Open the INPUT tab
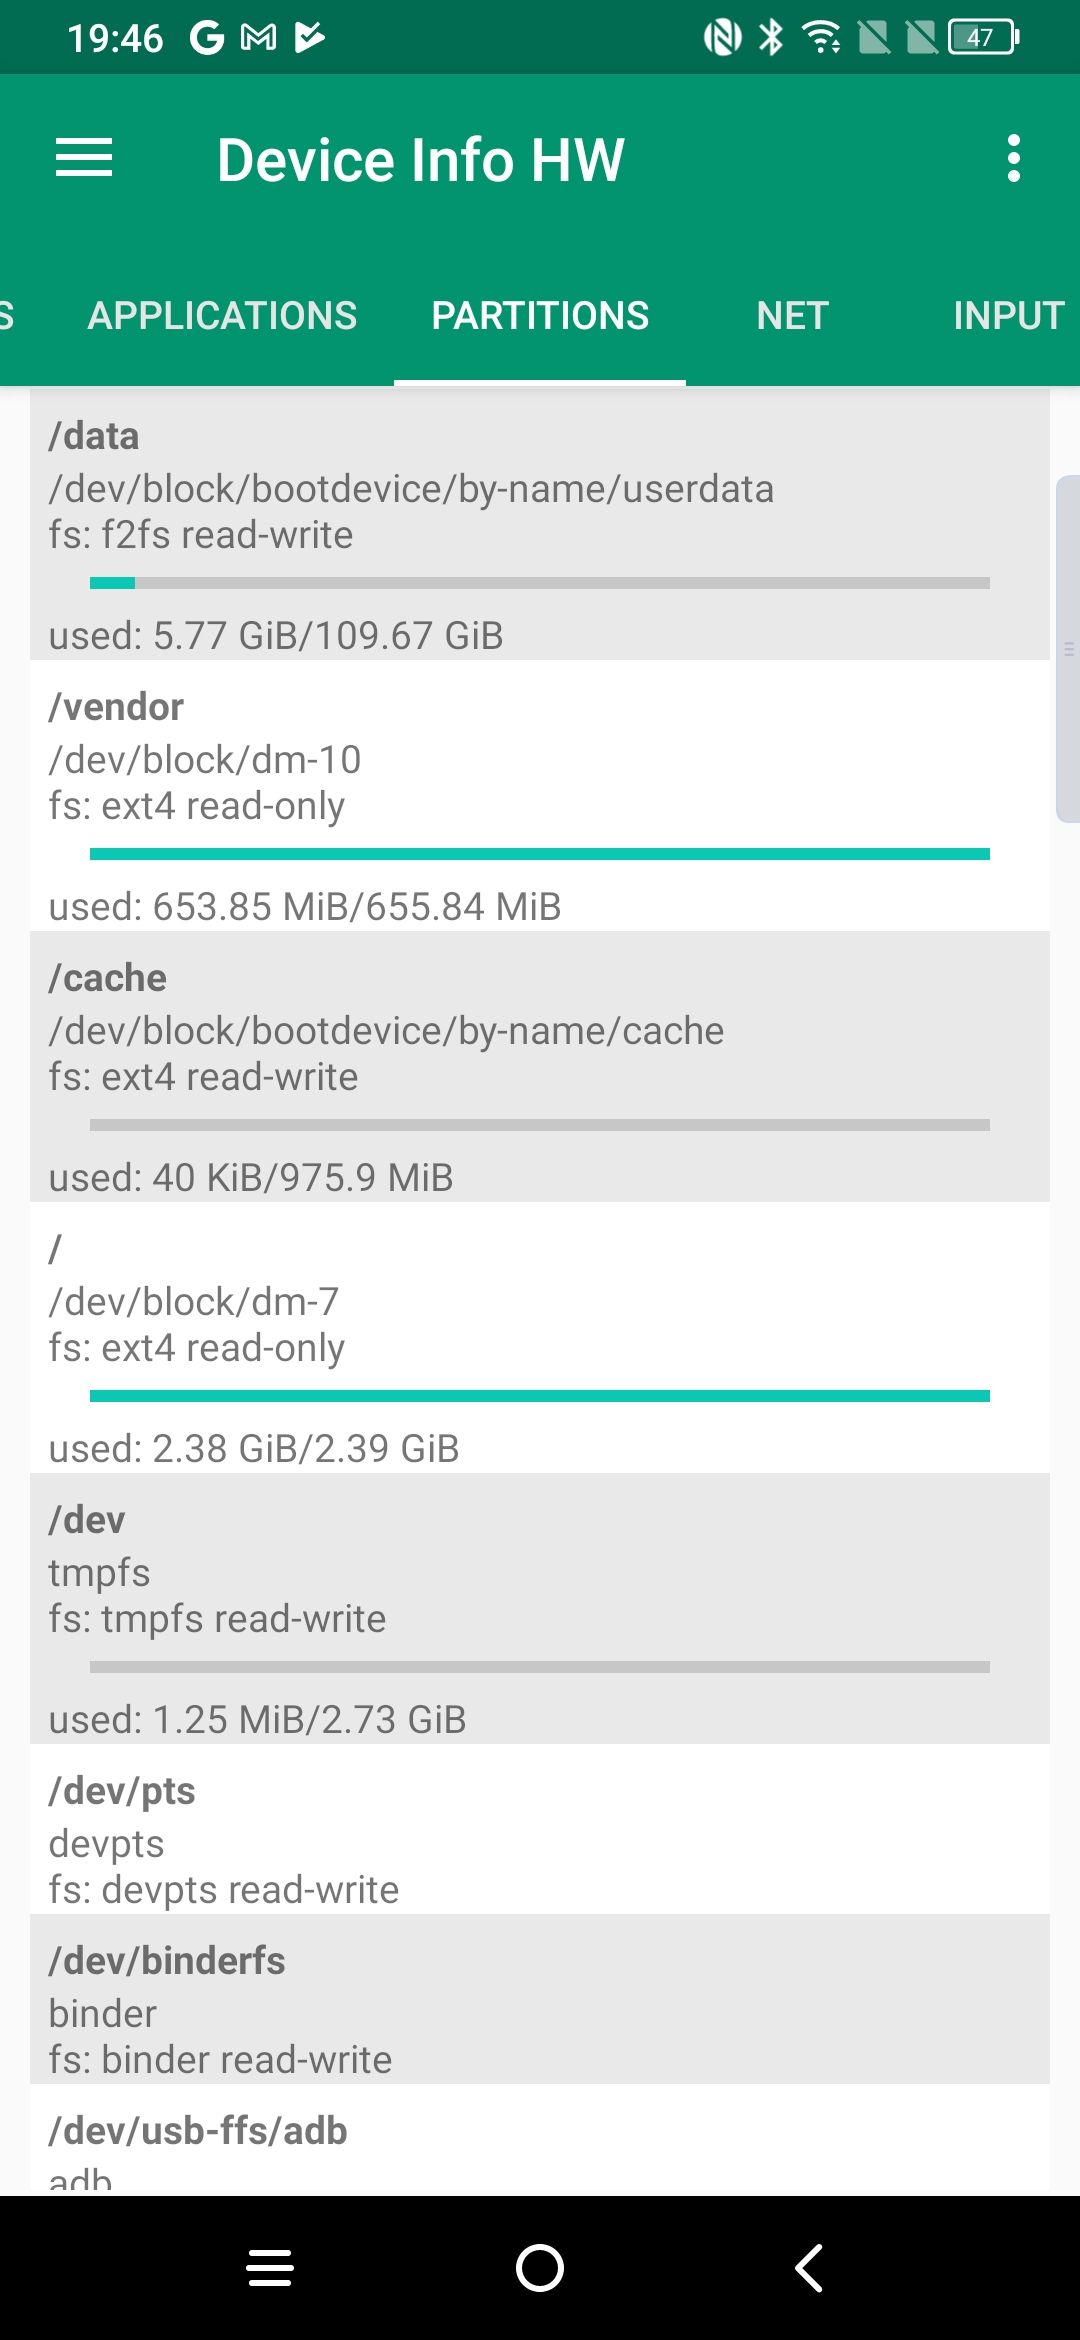Image resolution: width=1080 pixels, height=2340 pixels. (1008, 316)
